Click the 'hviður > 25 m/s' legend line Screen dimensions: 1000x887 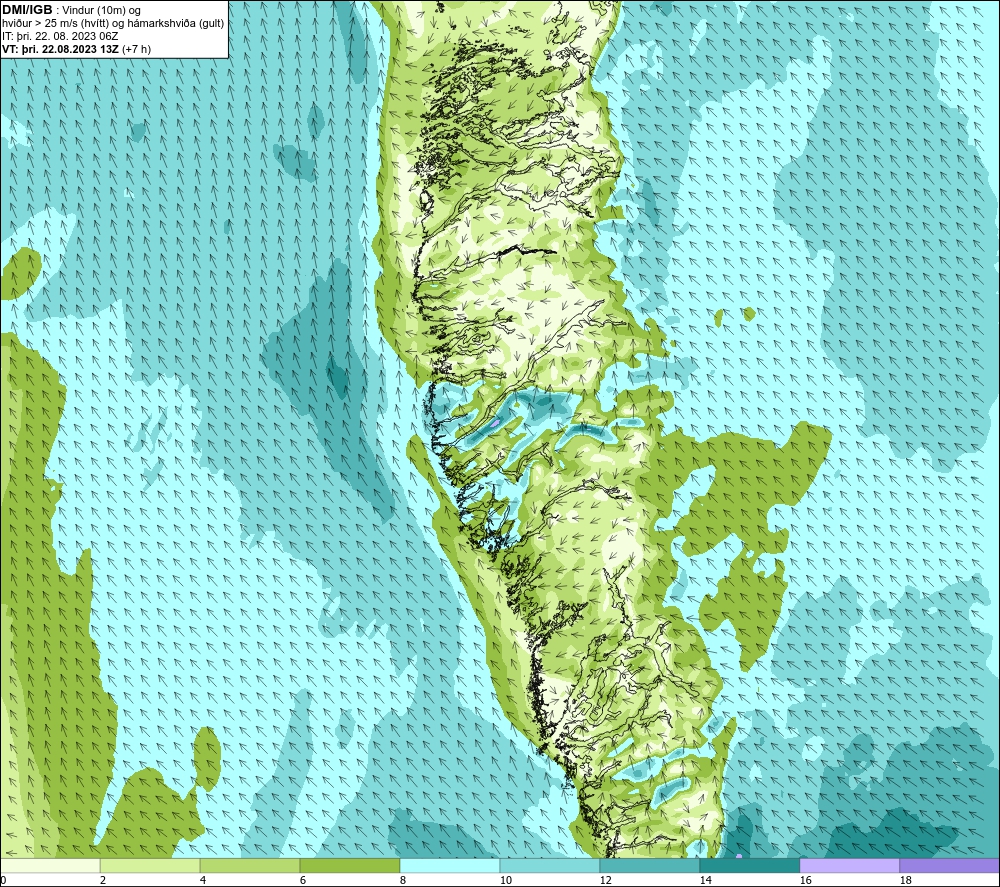click(x=113, y=23)
